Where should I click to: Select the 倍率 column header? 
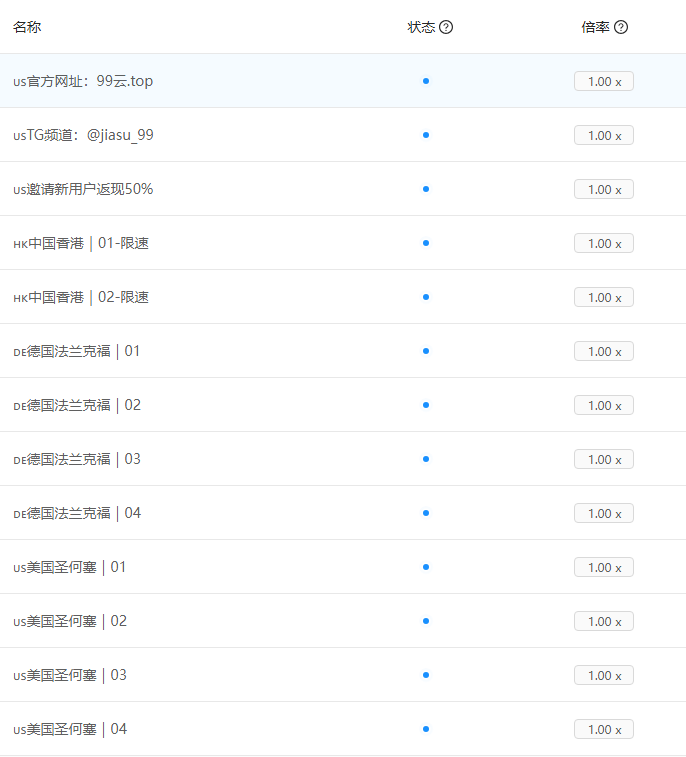click(595, 27)
